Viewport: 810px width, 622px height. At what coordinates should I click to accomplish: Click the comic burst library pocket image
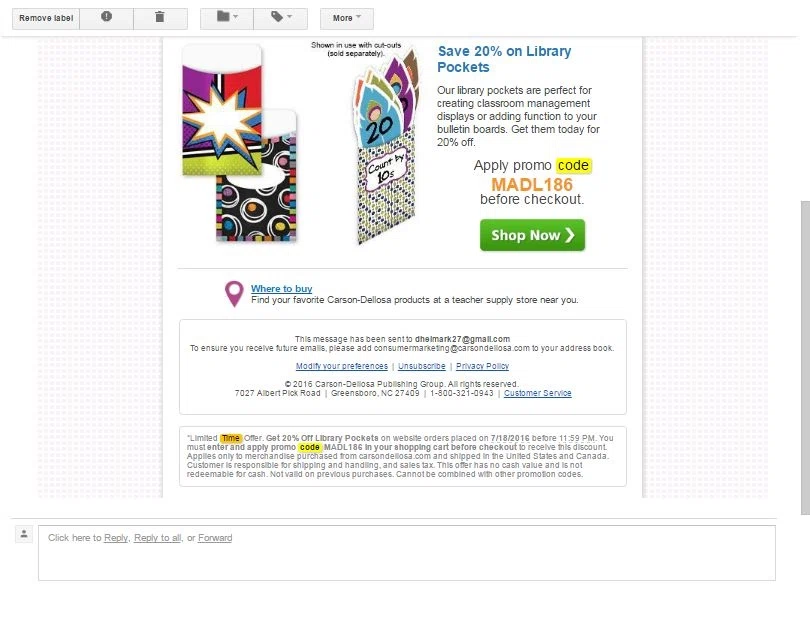click(222, 110)
